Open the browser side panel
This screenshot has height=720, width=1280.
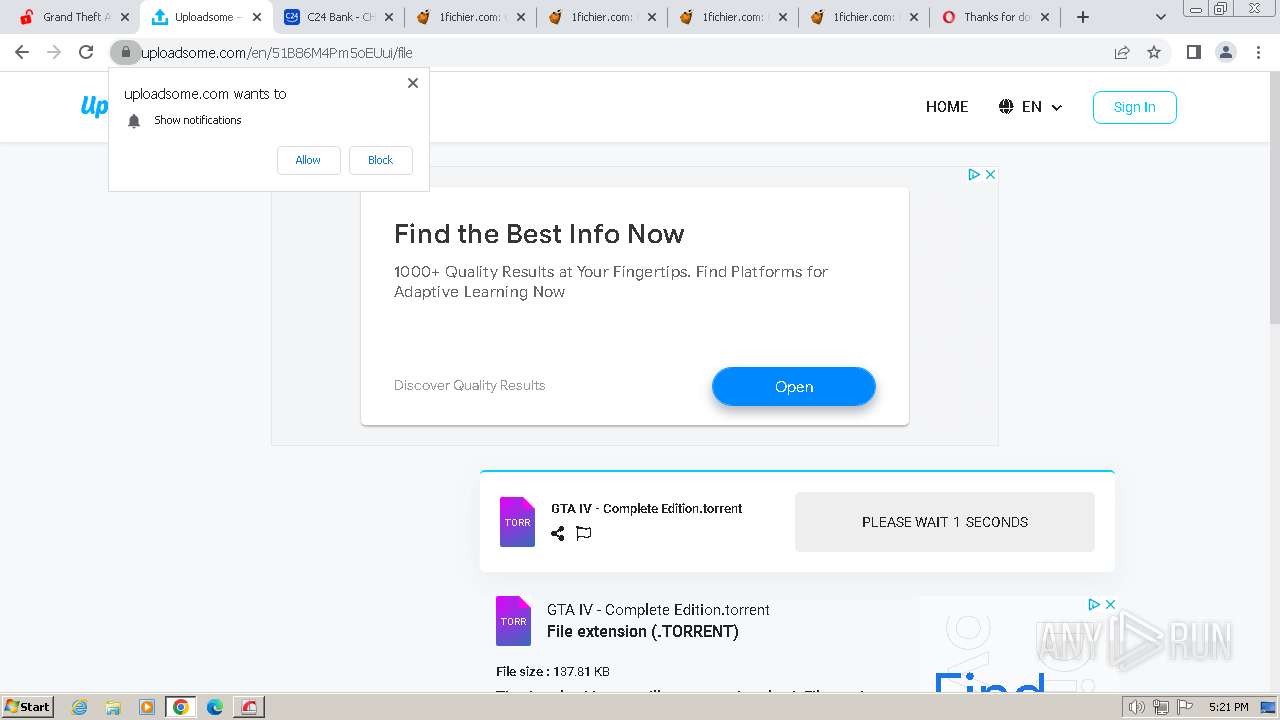[x=1193, y=52]
